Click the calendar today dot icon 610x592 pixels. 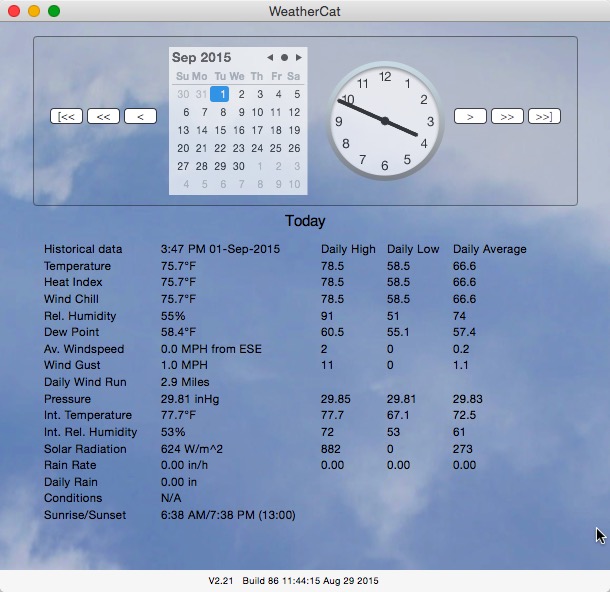tap(284, 58)
